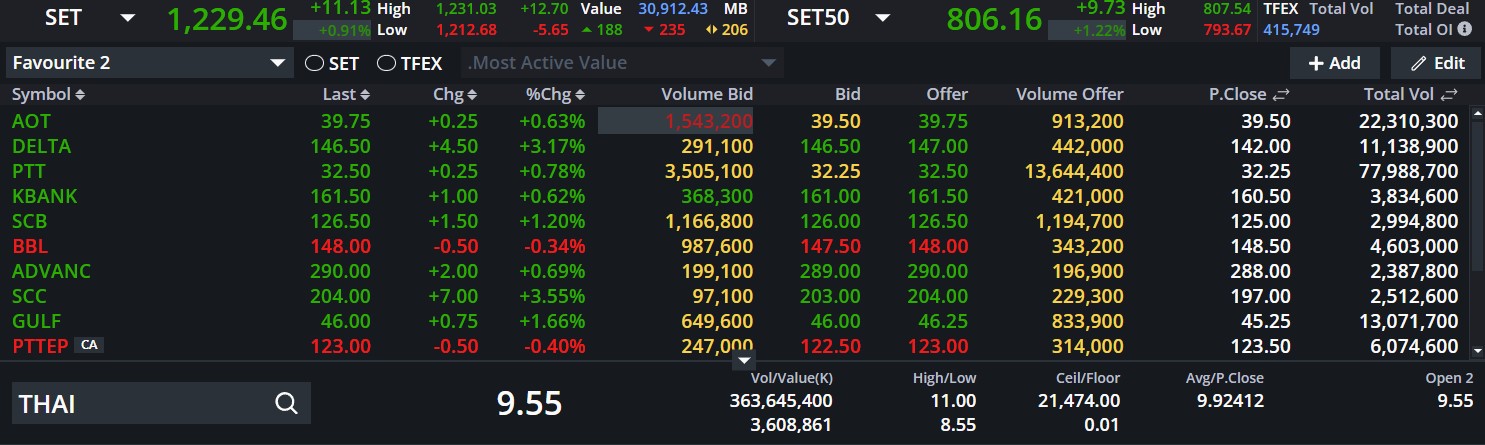The image size is (1485, 445).
Task: Click SCC's percent change +3.55%
Action: click(552, 296)
